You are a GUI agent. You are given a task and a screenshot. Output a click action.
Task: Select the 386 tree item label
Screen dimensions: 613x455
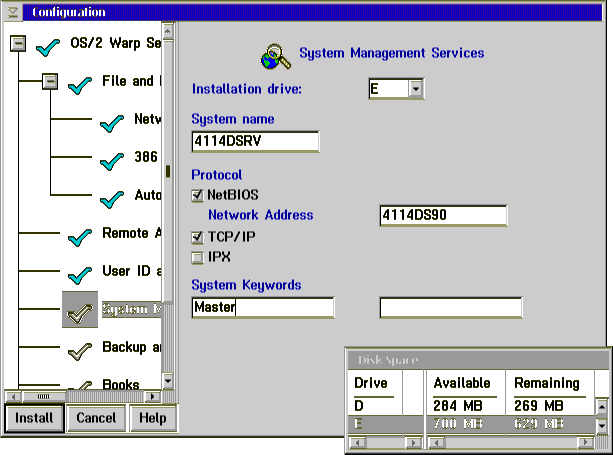(146, 157)
